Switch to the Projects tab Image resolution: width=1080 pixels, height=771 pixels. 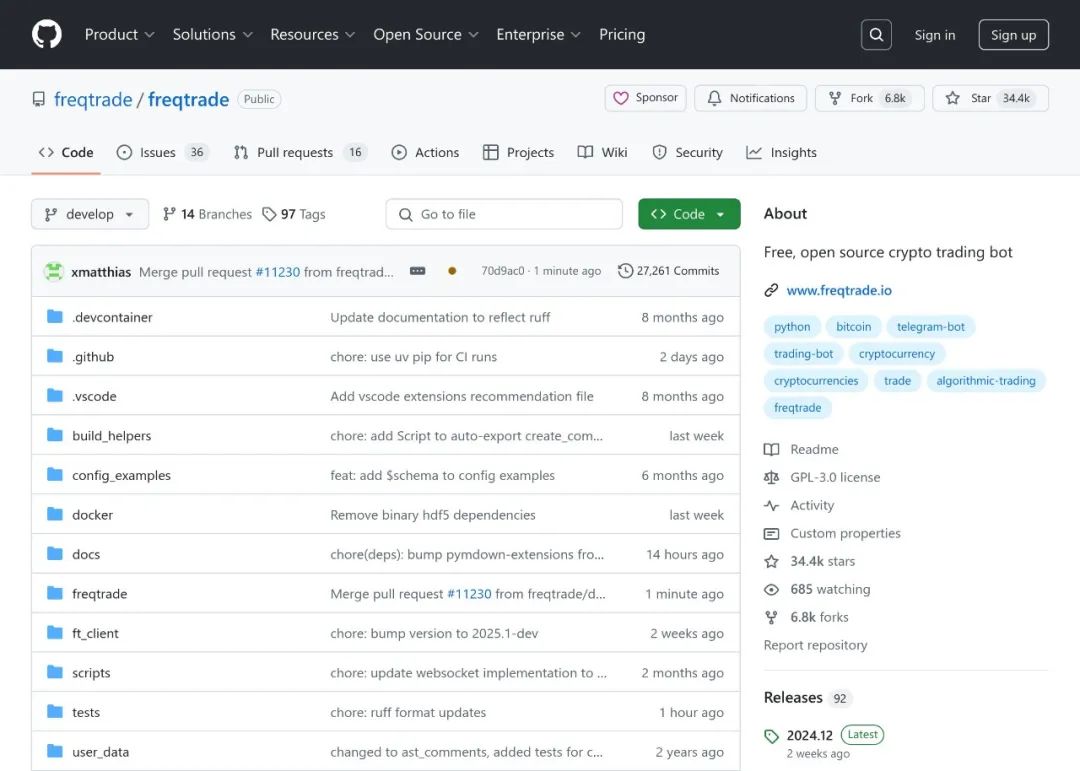pyautogui.click(x=519, y=152)
